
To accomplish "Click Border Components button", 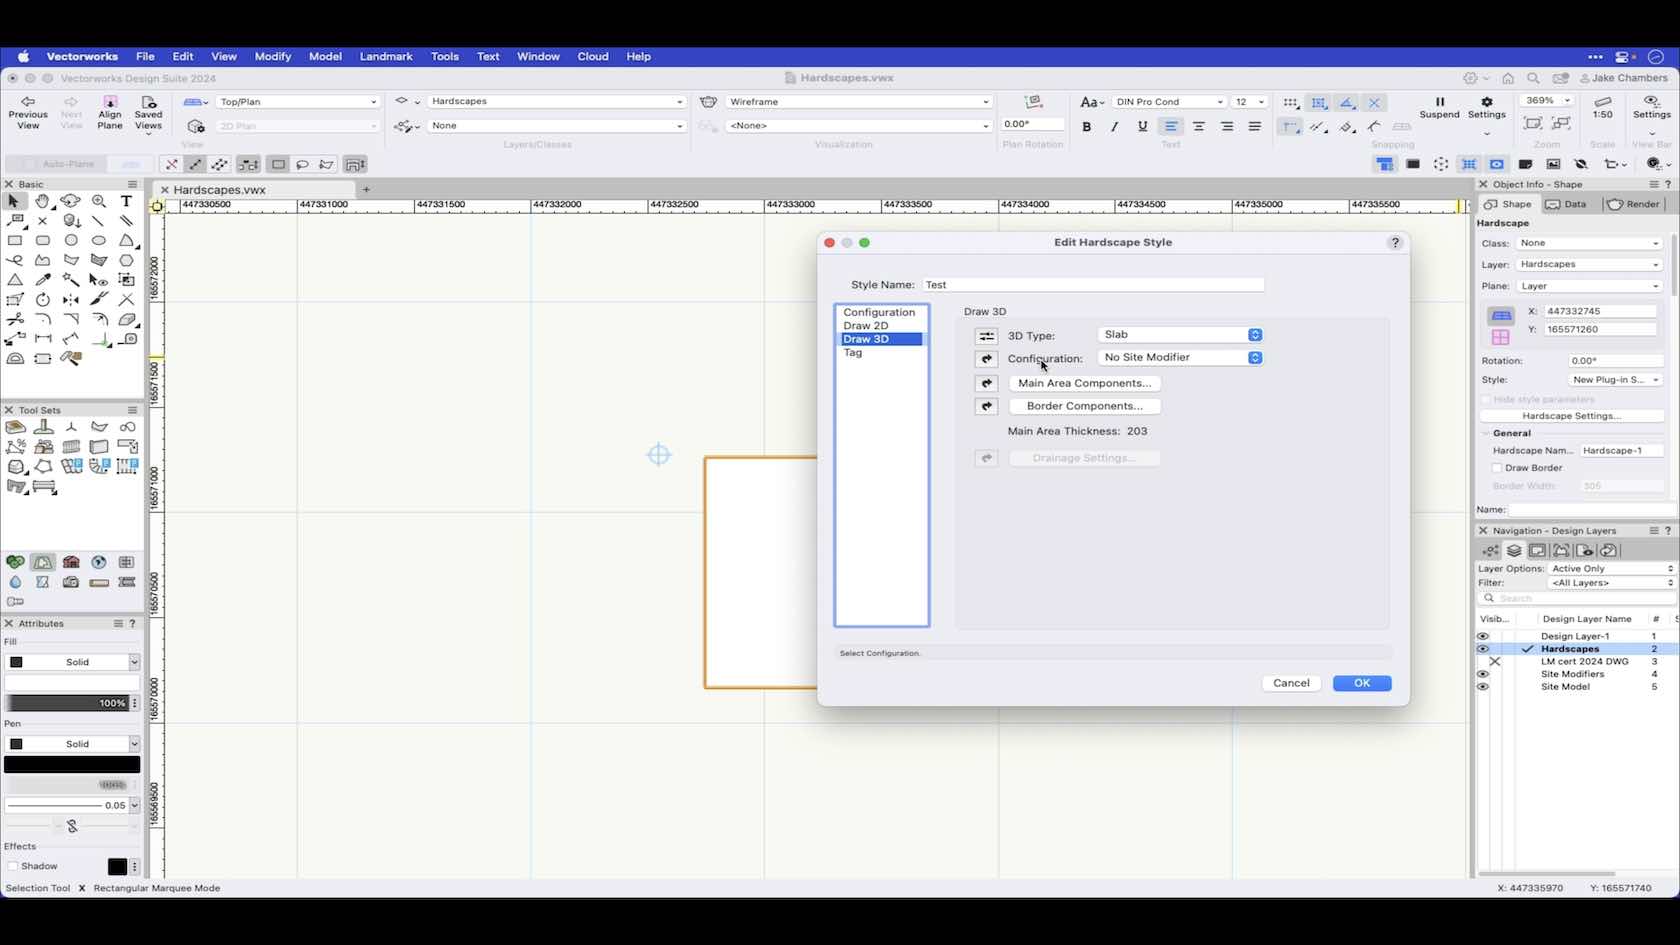I will point(1084,406).
